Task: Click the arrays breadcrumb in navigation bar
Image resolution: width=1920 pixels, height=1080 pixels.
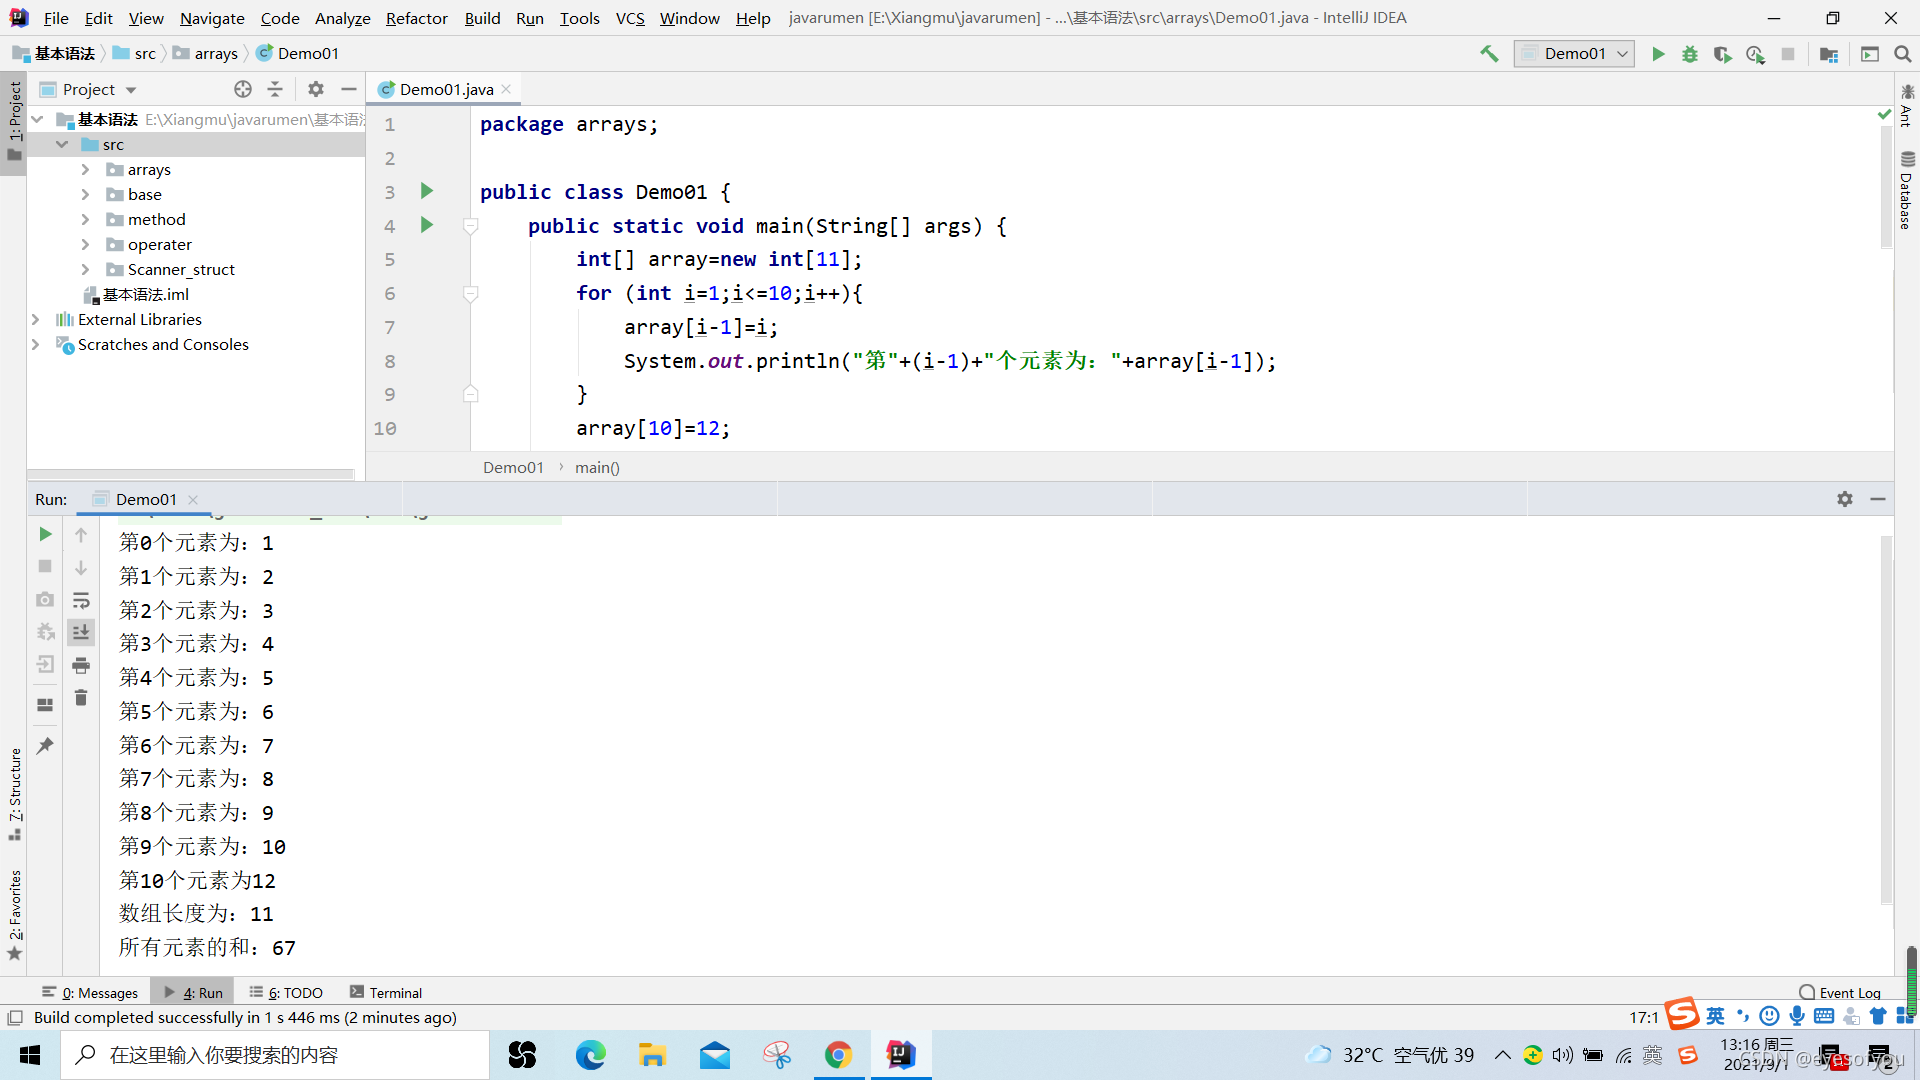Action: click(206, 54)
